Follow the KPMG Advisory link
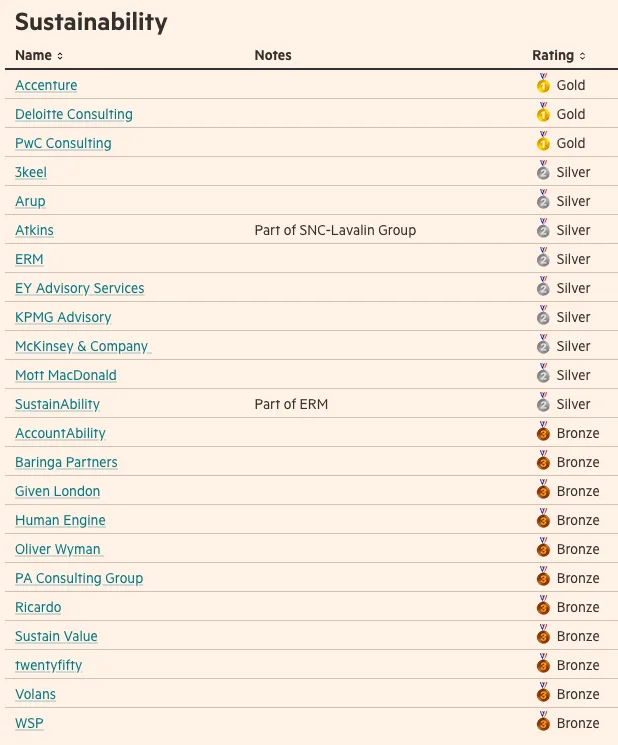The height and width of the screenshot is (745, 618). coord(63,317)
